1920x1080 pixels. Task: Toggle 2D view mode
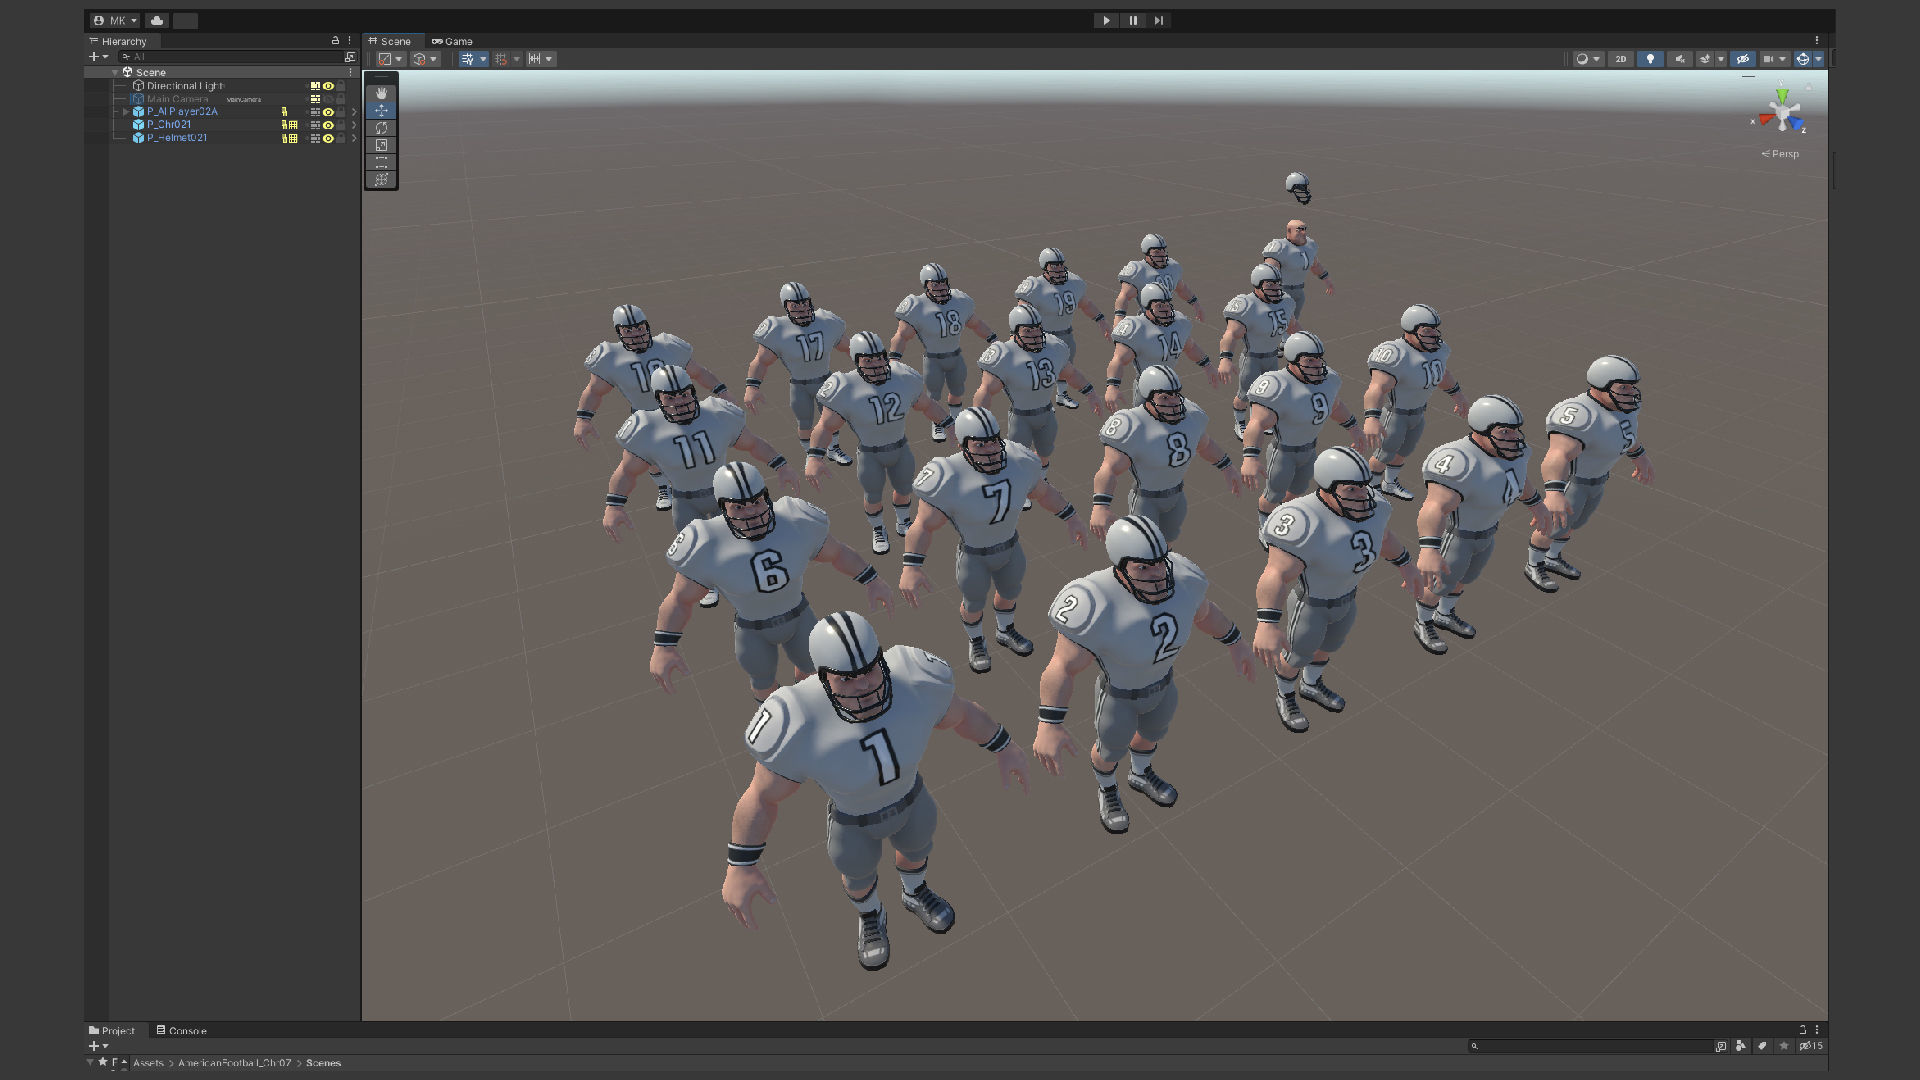[1621, 59]
